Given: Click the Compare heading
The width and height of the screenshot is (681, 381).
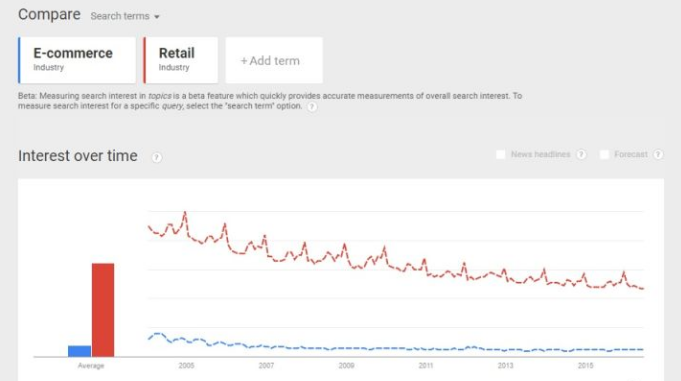Looking at the screenshot, I should point(49,14).
